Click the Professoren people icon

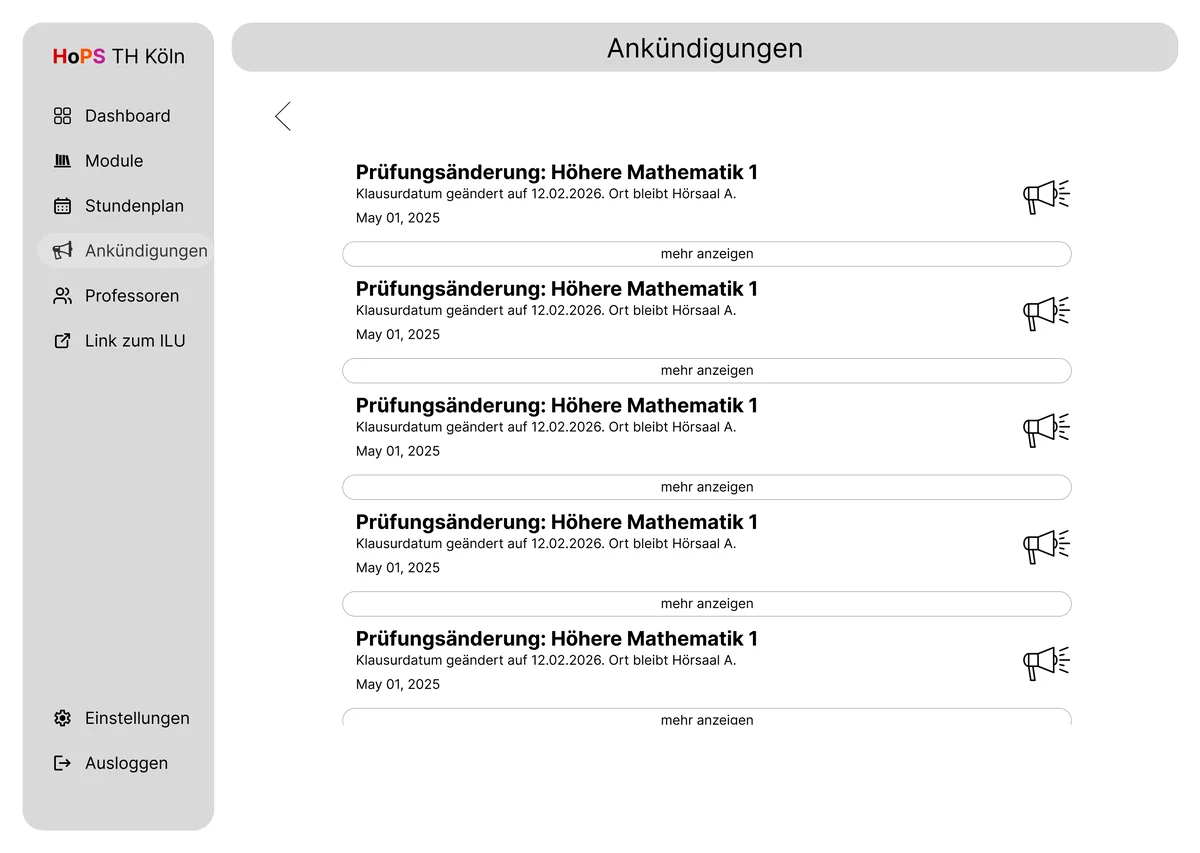(62, 296)
